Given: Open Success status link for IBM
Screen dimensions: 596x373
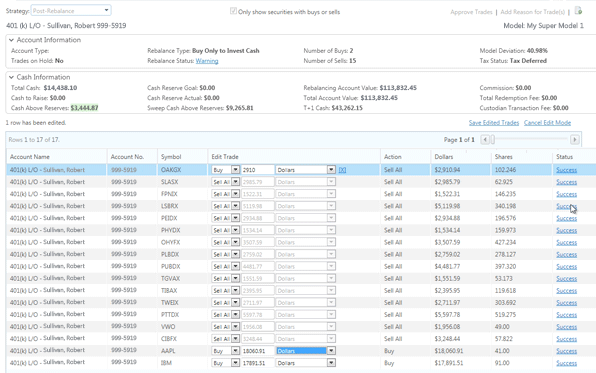Looking at the screenshot, I should 566,363.
